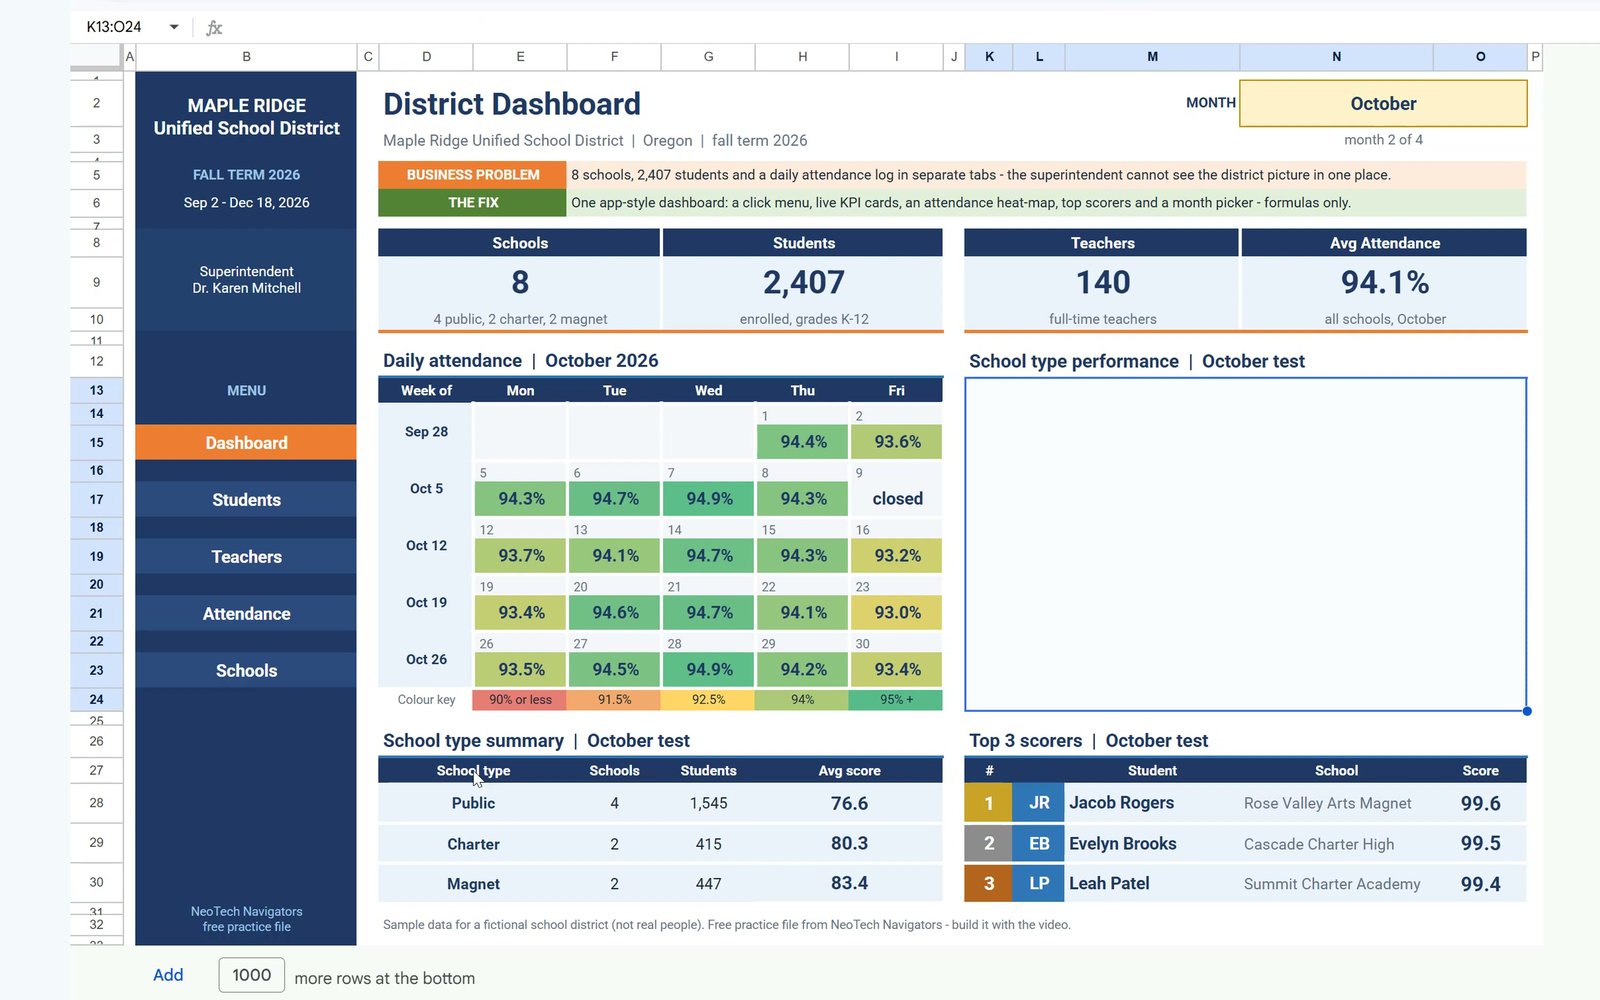Navigate to the Attendance menu button

[246, 614]
